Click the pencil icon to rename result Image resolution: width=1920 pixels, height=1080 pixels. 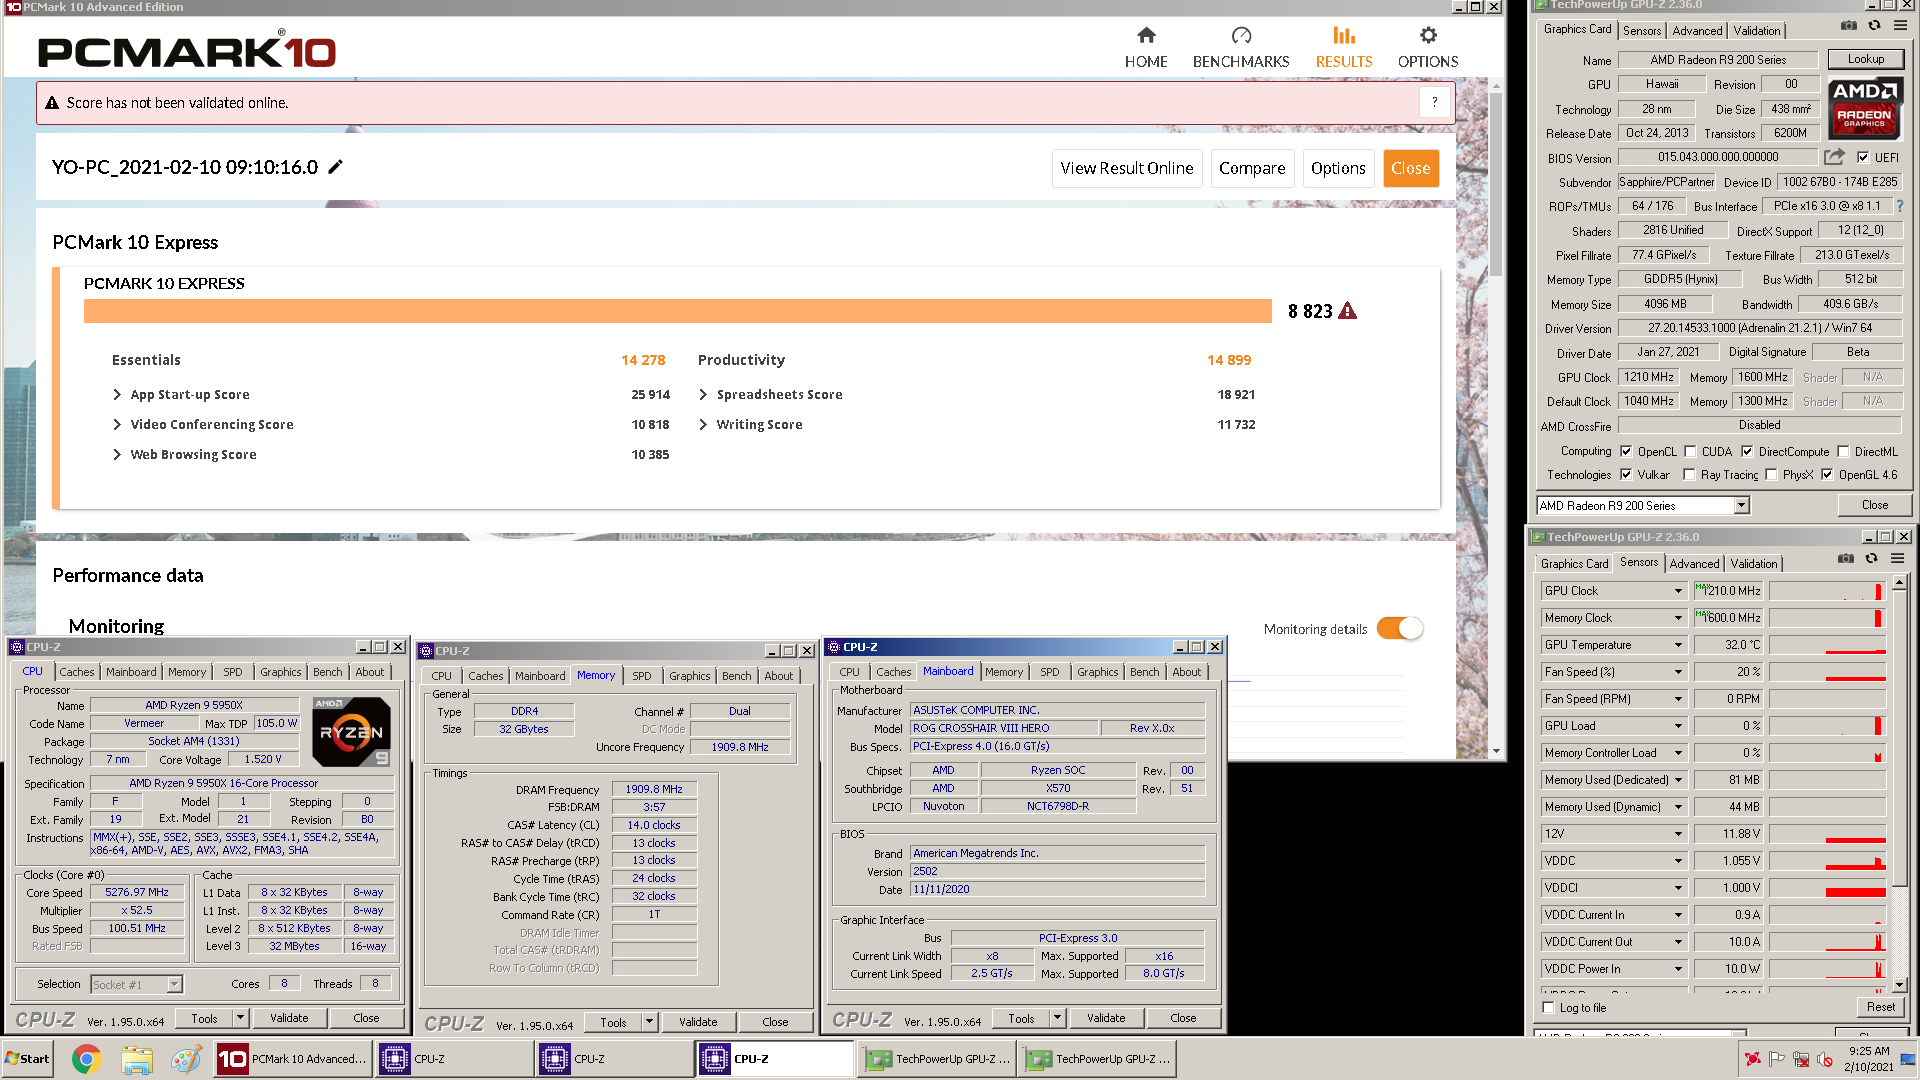336,167
